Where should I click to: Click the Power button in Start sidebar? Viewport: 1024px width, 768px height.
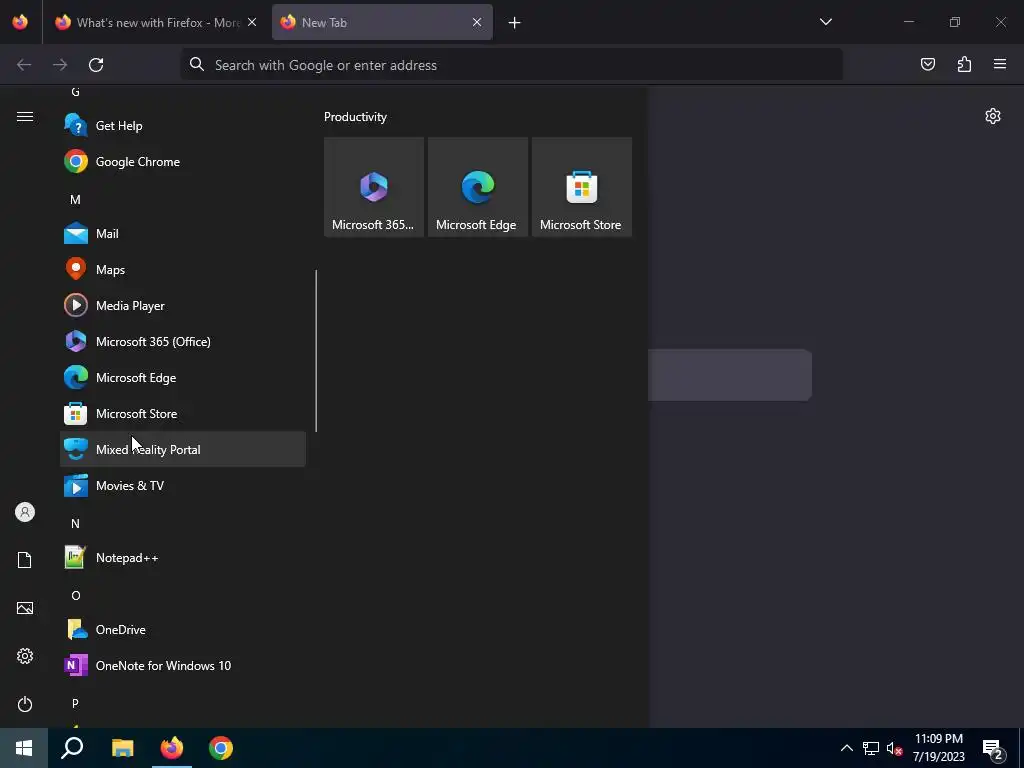[x=25, y=704]
